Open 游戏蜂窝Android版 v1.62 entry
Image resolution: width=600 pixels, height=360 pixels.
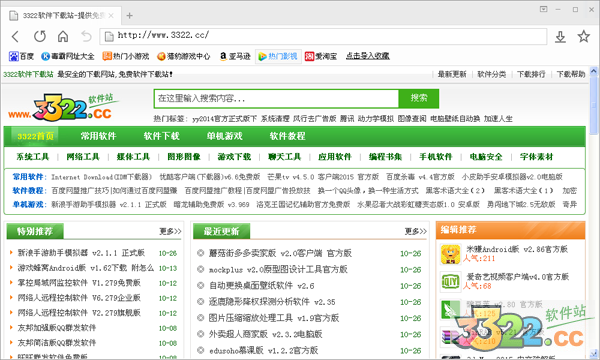(x=86, y=268)
